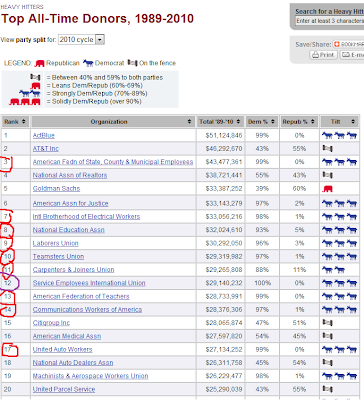364x400 pixels.
Task: Open the Citigroup Inc link
Action: (x=51, y=323)
